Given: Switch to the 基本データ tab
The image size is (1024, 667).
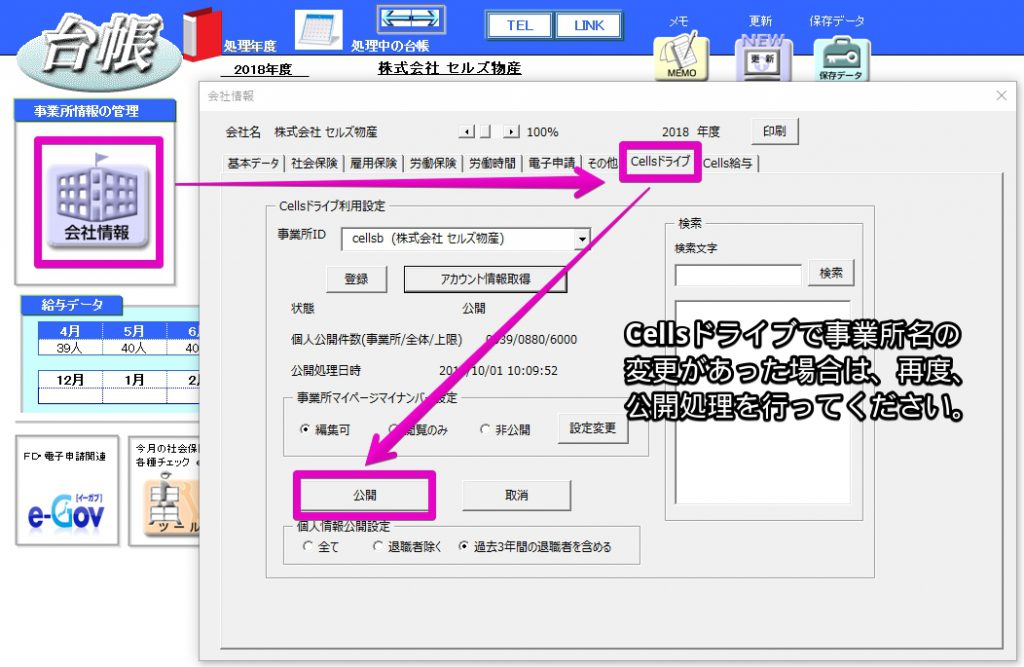Looking at the screenshot, I should pyautogui.click(x=253, y=163).
